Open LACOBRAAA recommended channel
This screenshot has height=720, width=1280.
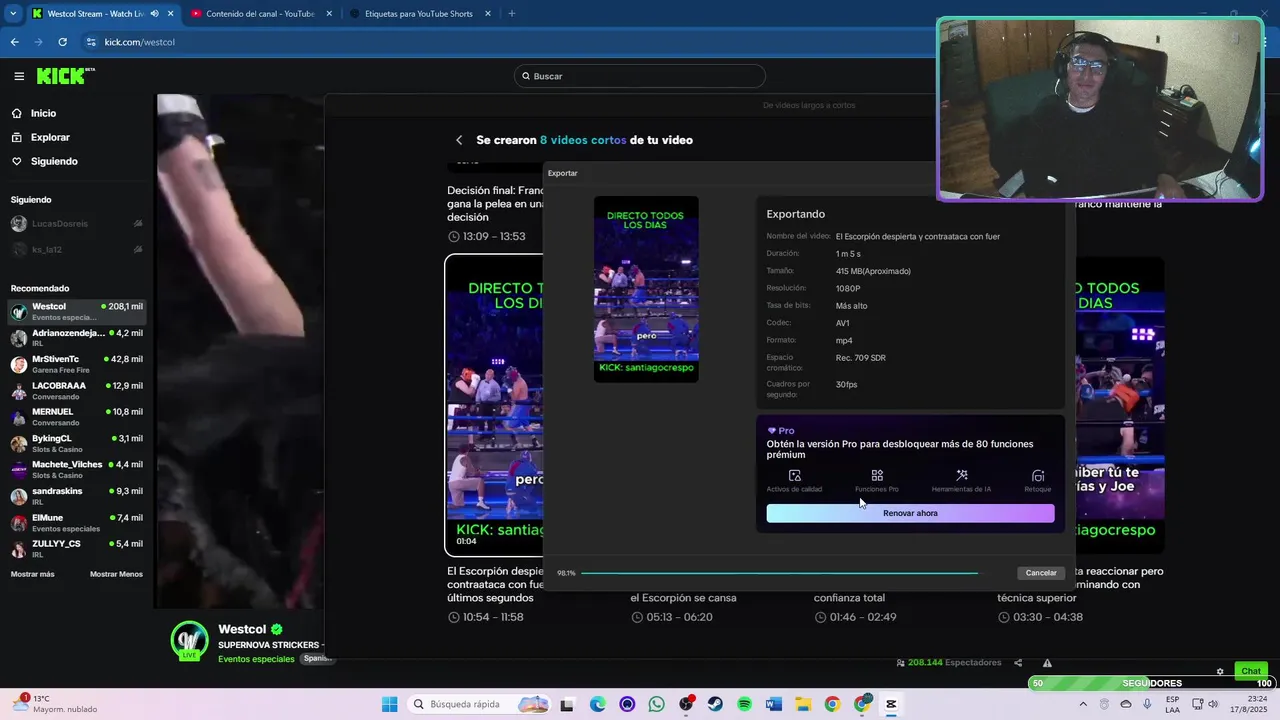click(x=77, y=390)
